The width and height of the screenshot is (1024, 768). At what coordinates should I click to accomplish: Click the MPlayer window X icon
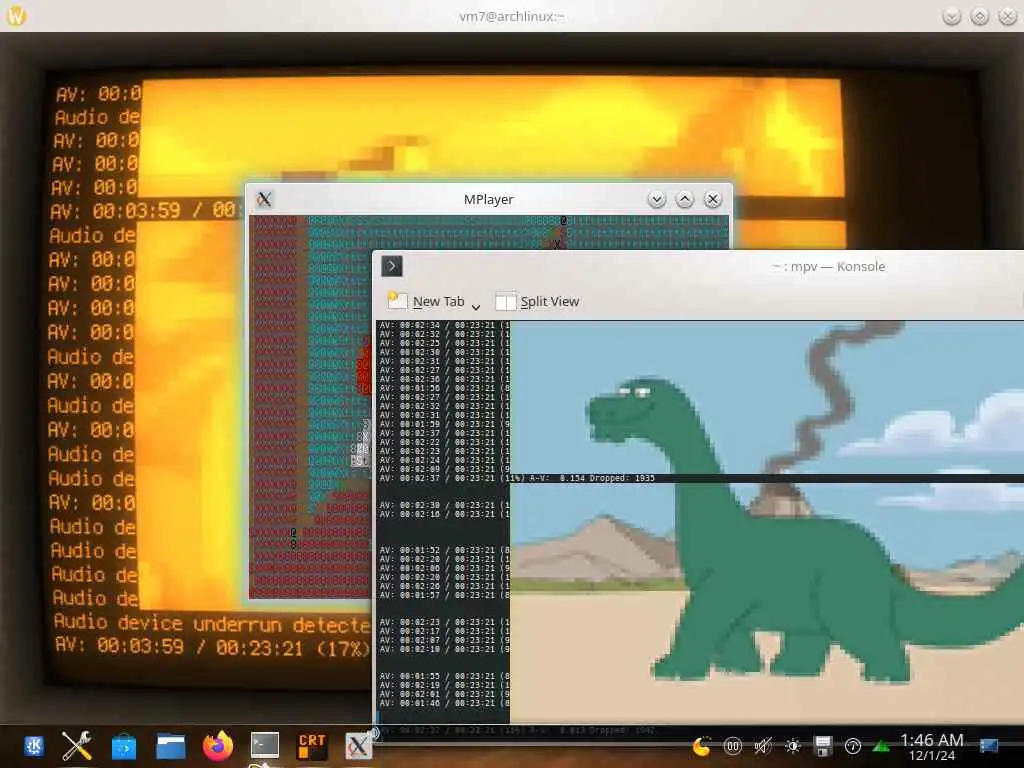click(x=264, y=199)
